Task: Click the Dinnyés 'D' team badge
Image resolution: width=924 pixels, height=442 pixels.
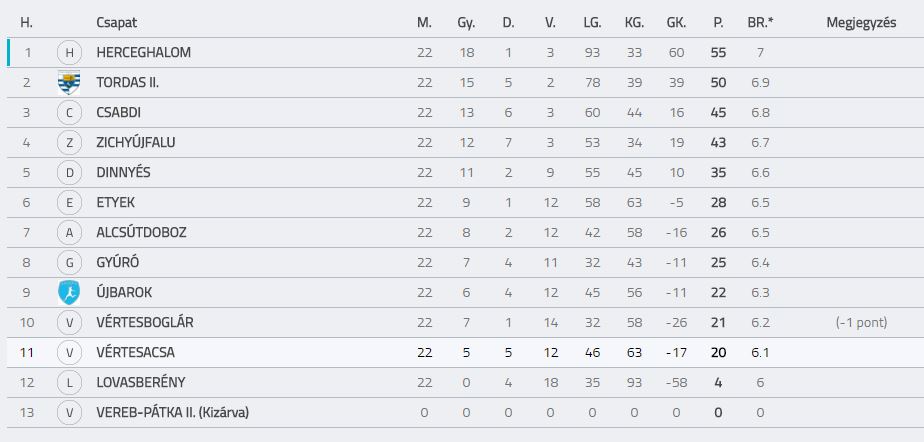Action: pos(69,173)
